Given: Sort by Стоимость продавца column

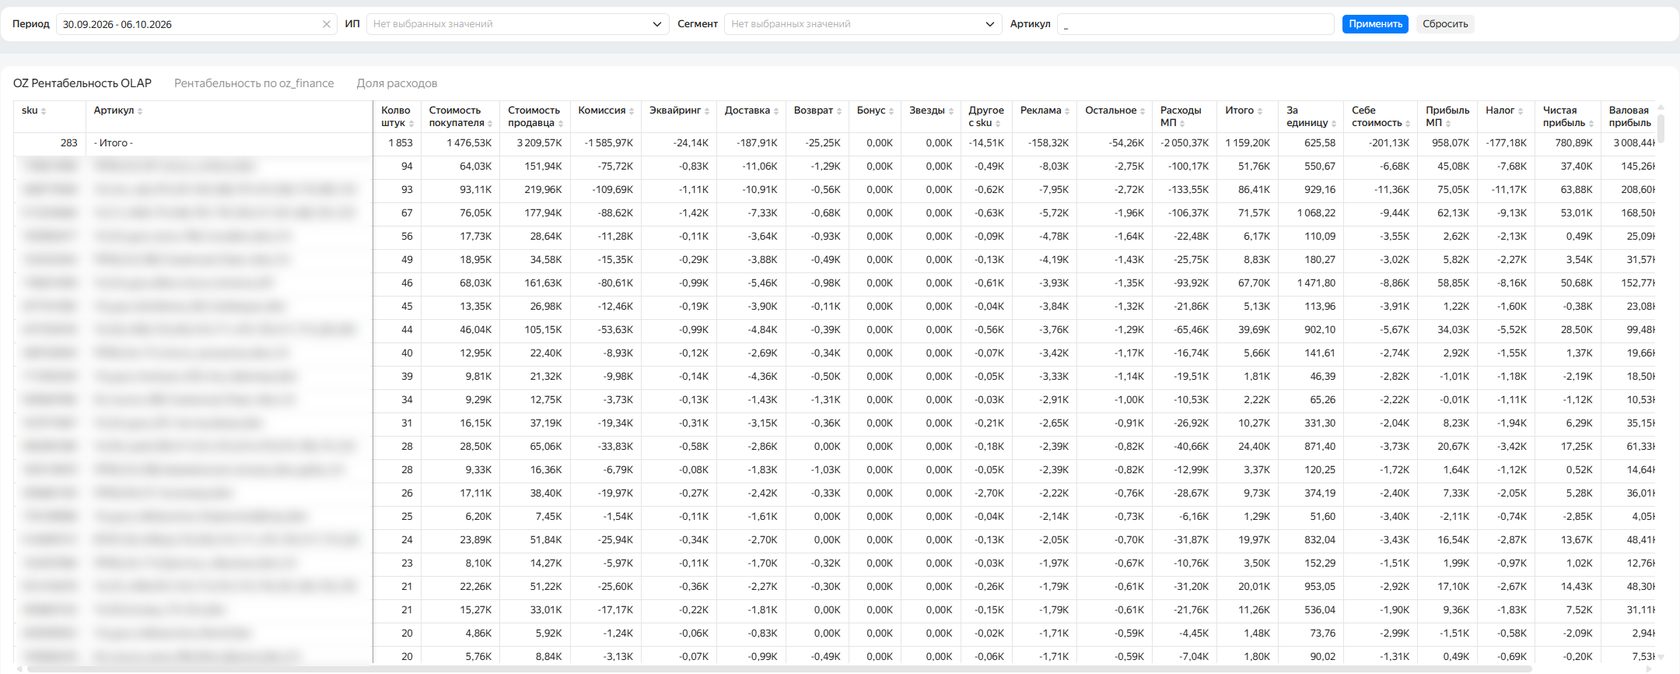Looking at the screenshot, I should coord(560,123).
